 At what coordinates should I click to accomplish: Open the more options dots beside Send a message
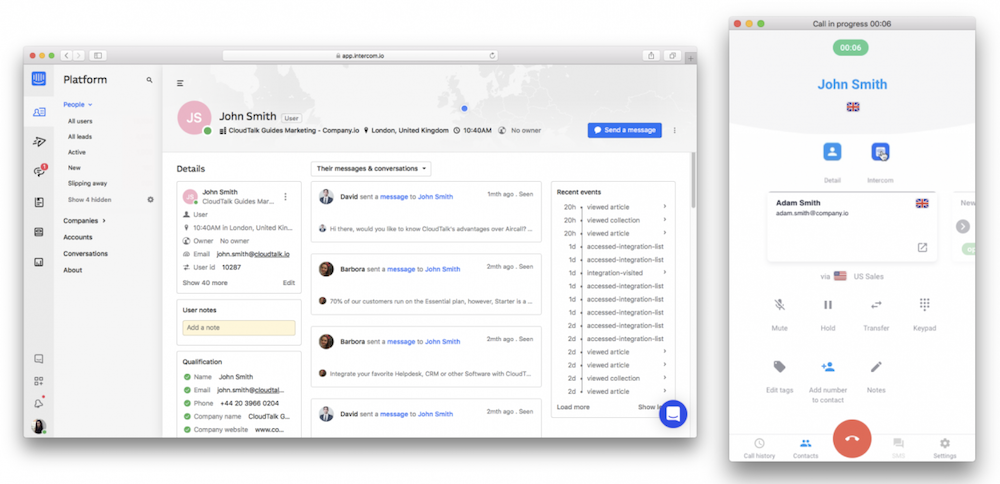point(675,130)
